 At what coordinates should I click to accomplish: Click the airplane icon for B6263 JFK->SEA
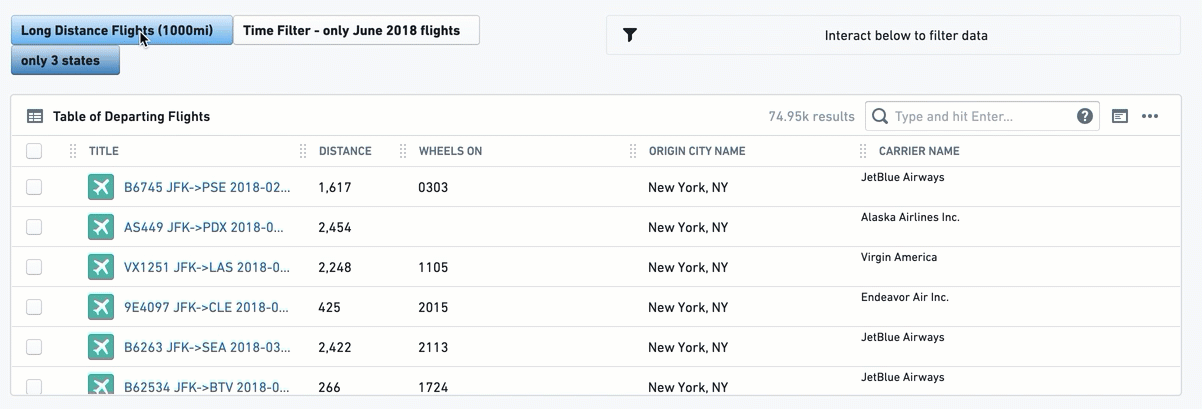(101, 347)
